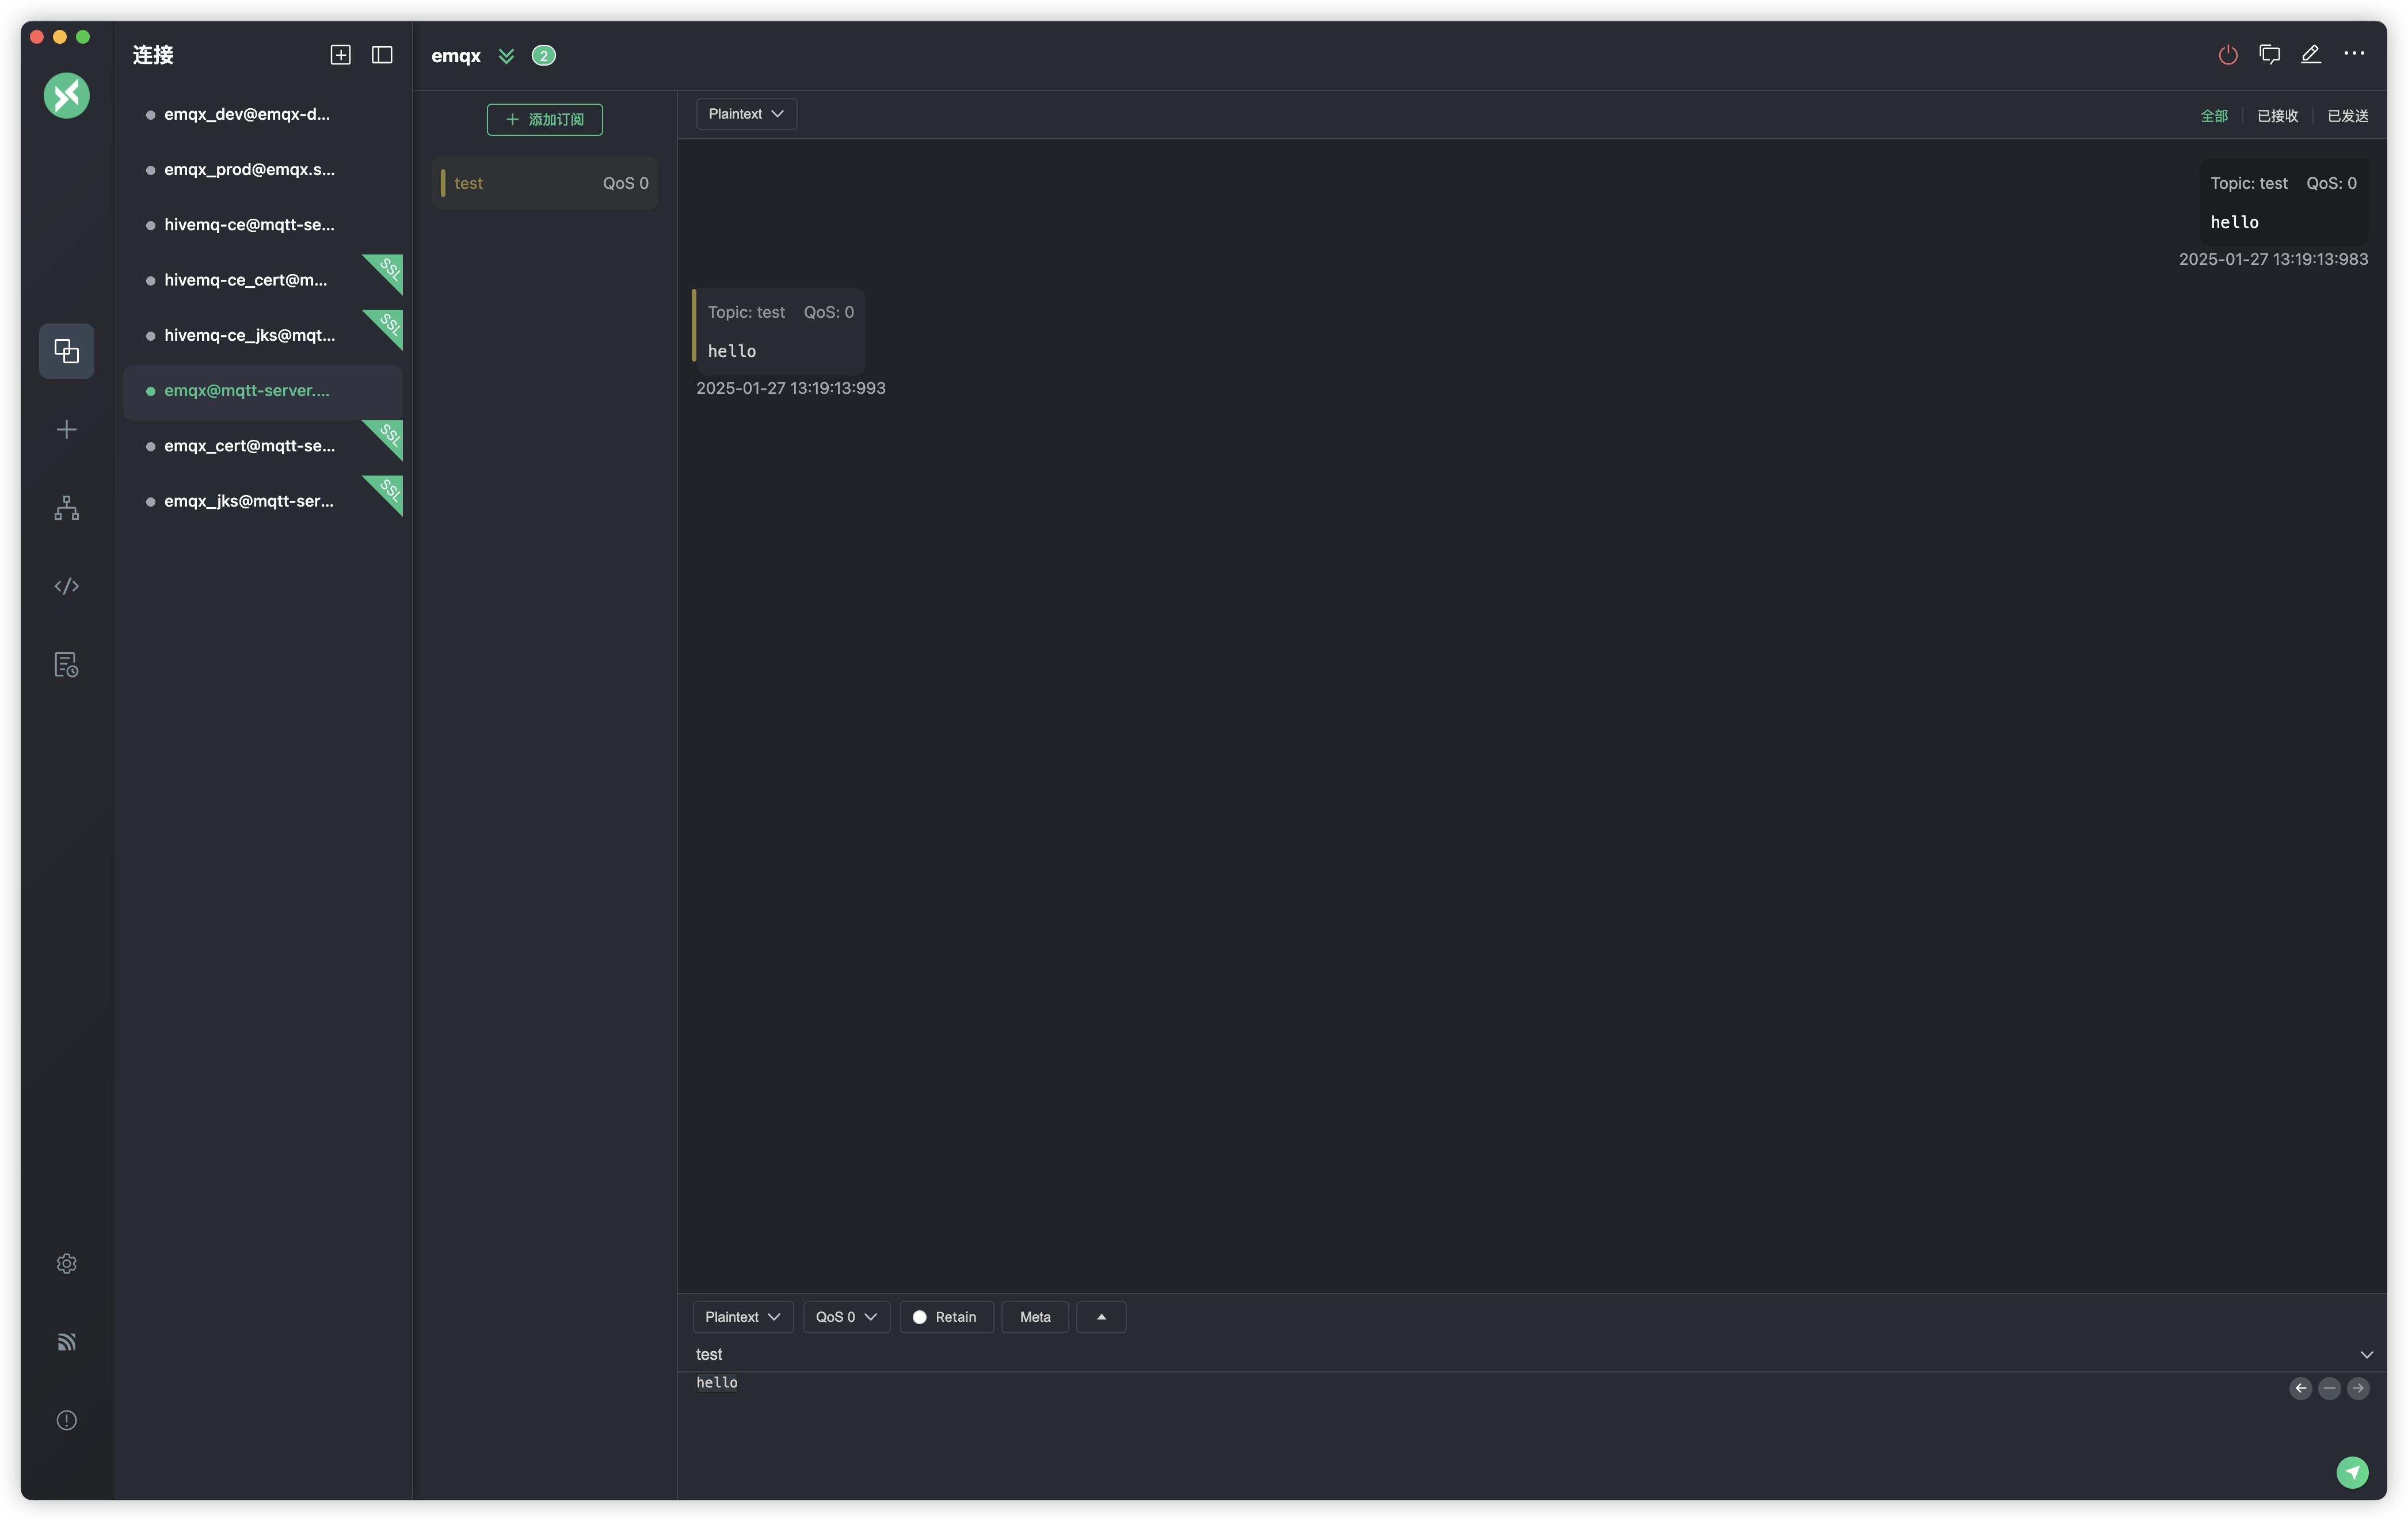The width and height of the screenshot is (2408, 1521).
Task: Open the Script code icon in sidebar
Action: click(x=66, y=586)
